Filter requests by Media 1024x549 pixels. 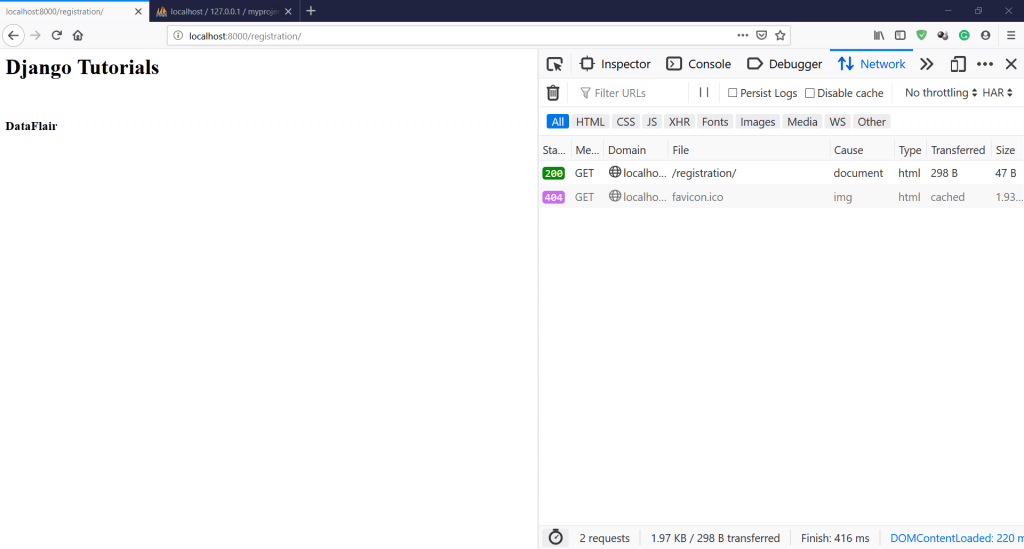point(802,122)
